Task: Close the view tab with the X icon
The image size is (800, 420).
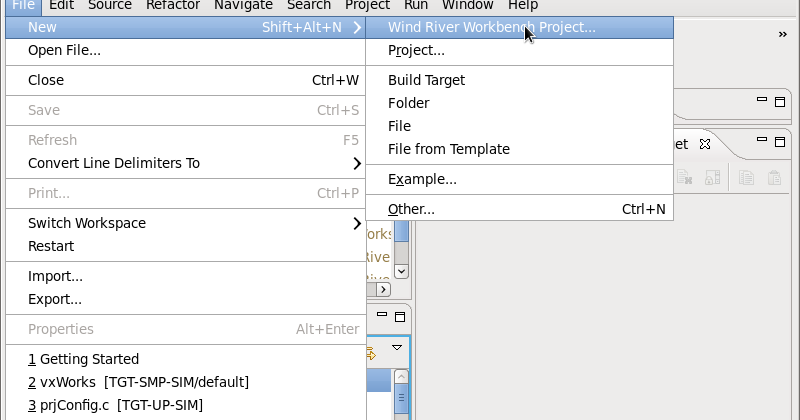Action: [x=704, y=144]
